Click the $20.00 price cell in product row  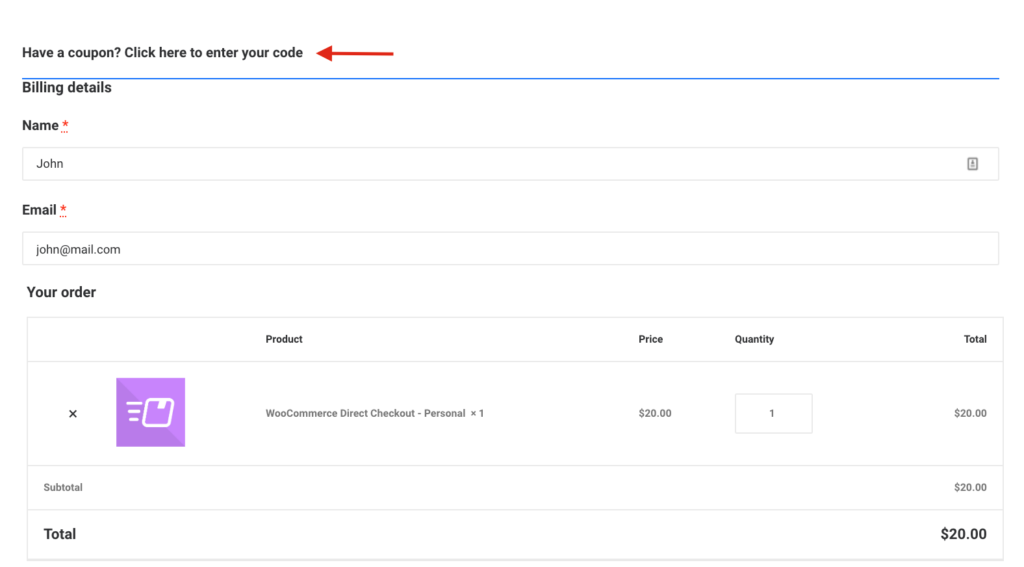(x=655, y=413)
